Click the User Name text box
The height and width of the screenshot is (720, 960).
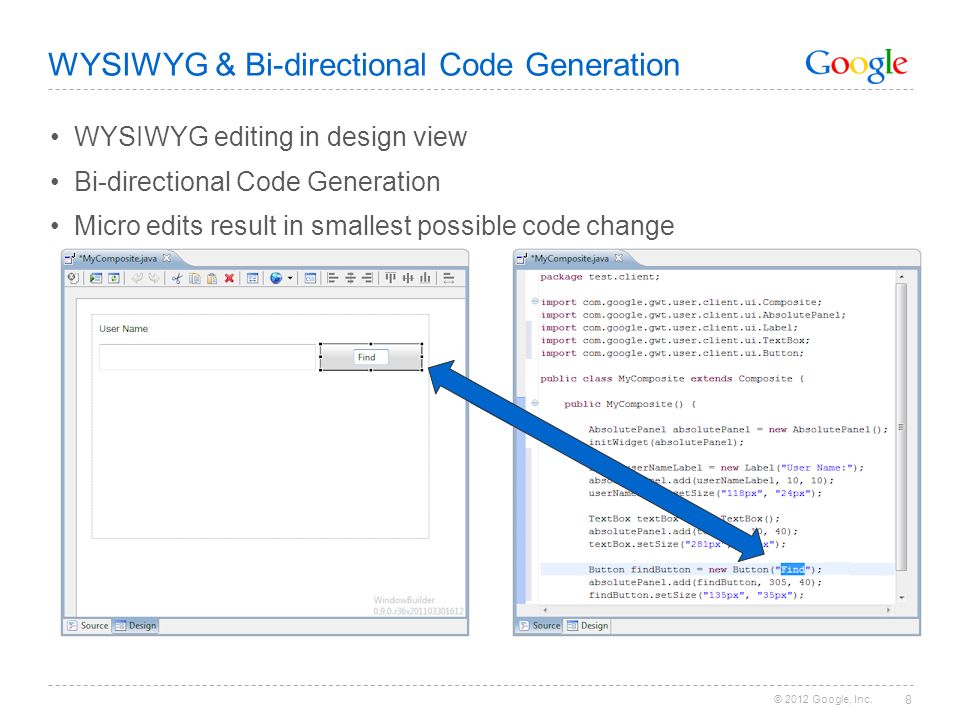click(x=207, y=357)
